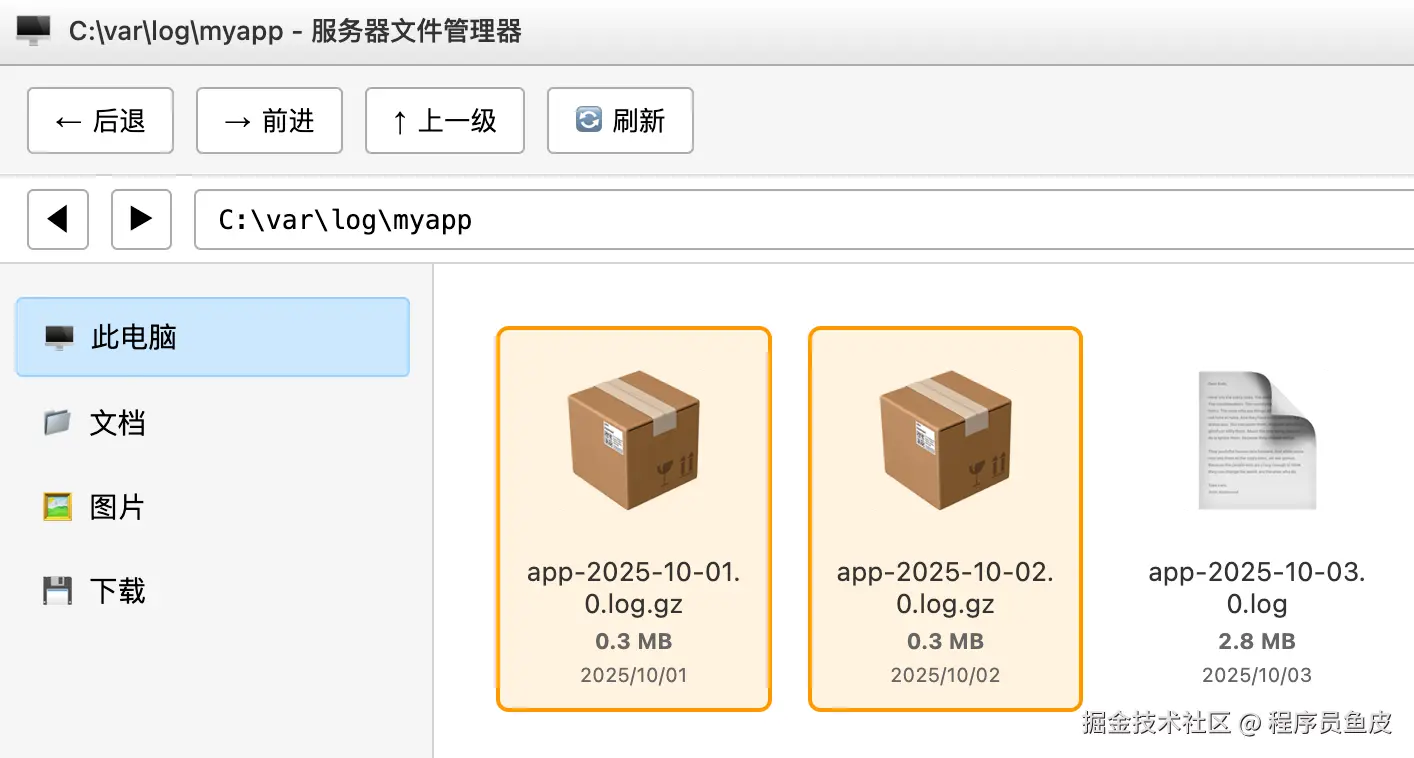Click the C:\var\log\myapp address path field
The height and width of the screenshot is (758, 1414).
[x=800, y=219]
